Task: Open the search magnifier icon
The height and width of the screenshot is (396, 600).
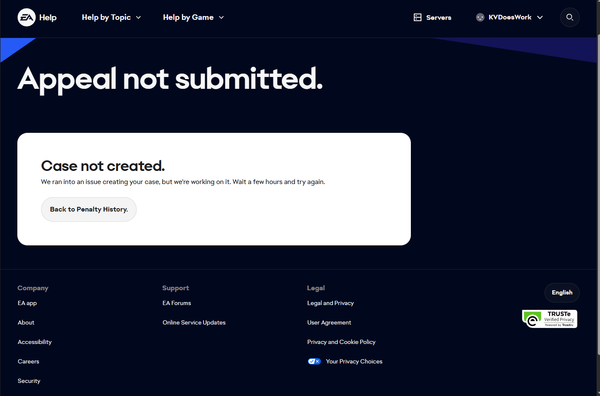Action: pyautogui.click(x=569, y=17)
